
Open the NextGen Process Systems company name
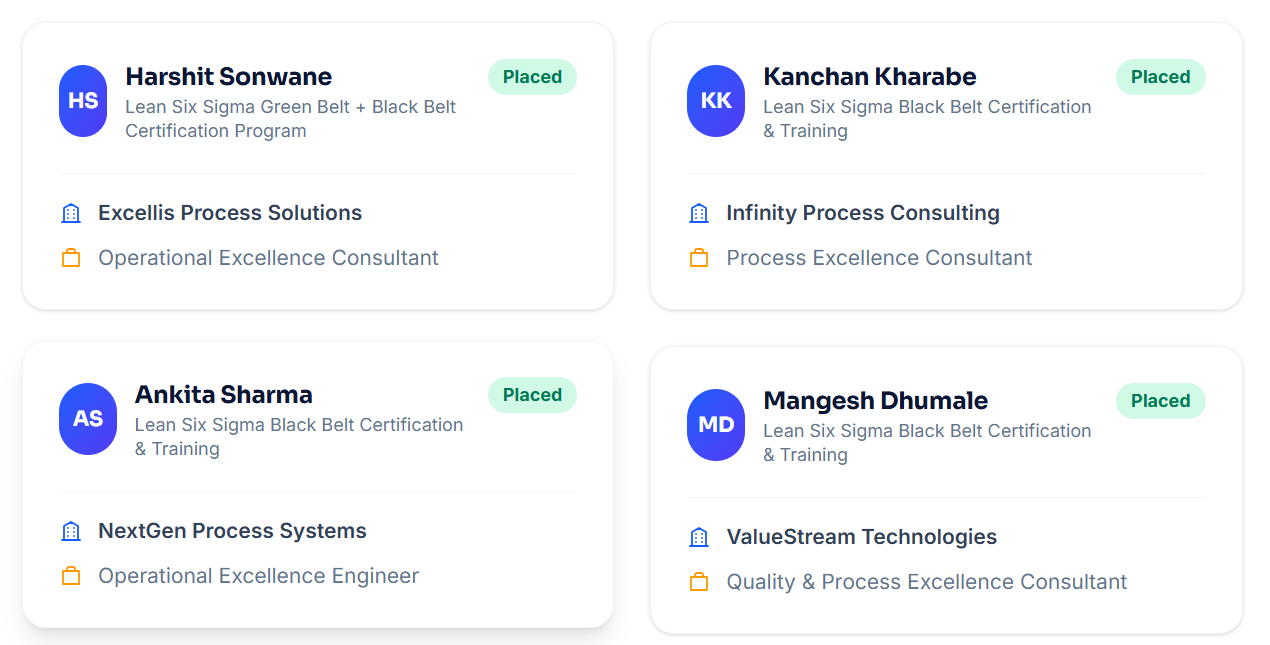tap(232, 531)
